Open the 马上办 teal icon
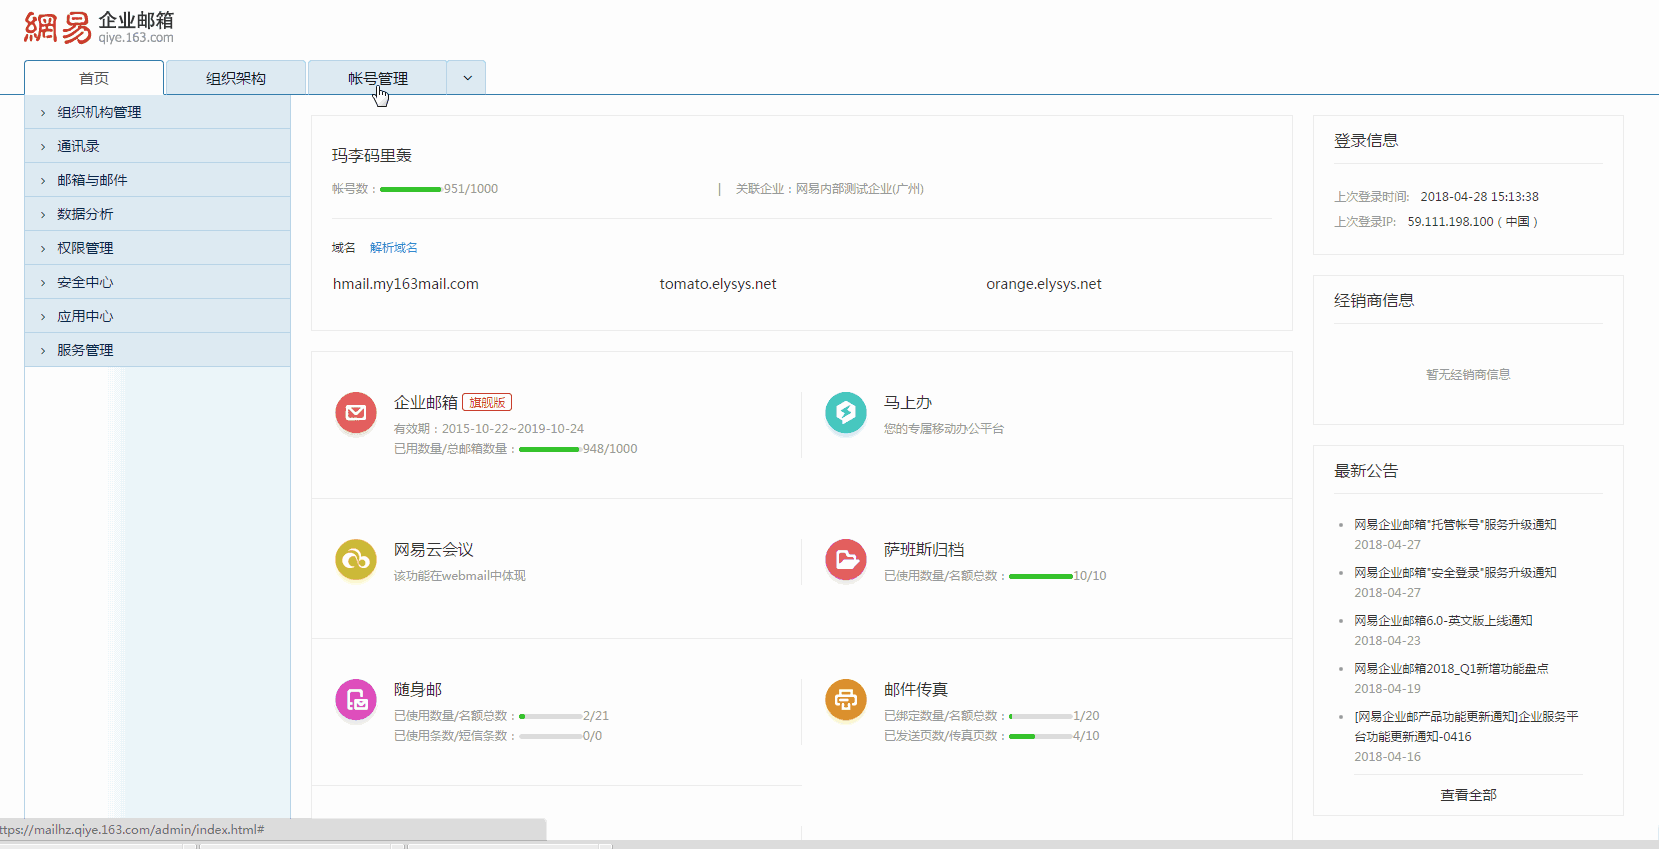The image size is (1659, 849). click(846, 412)
